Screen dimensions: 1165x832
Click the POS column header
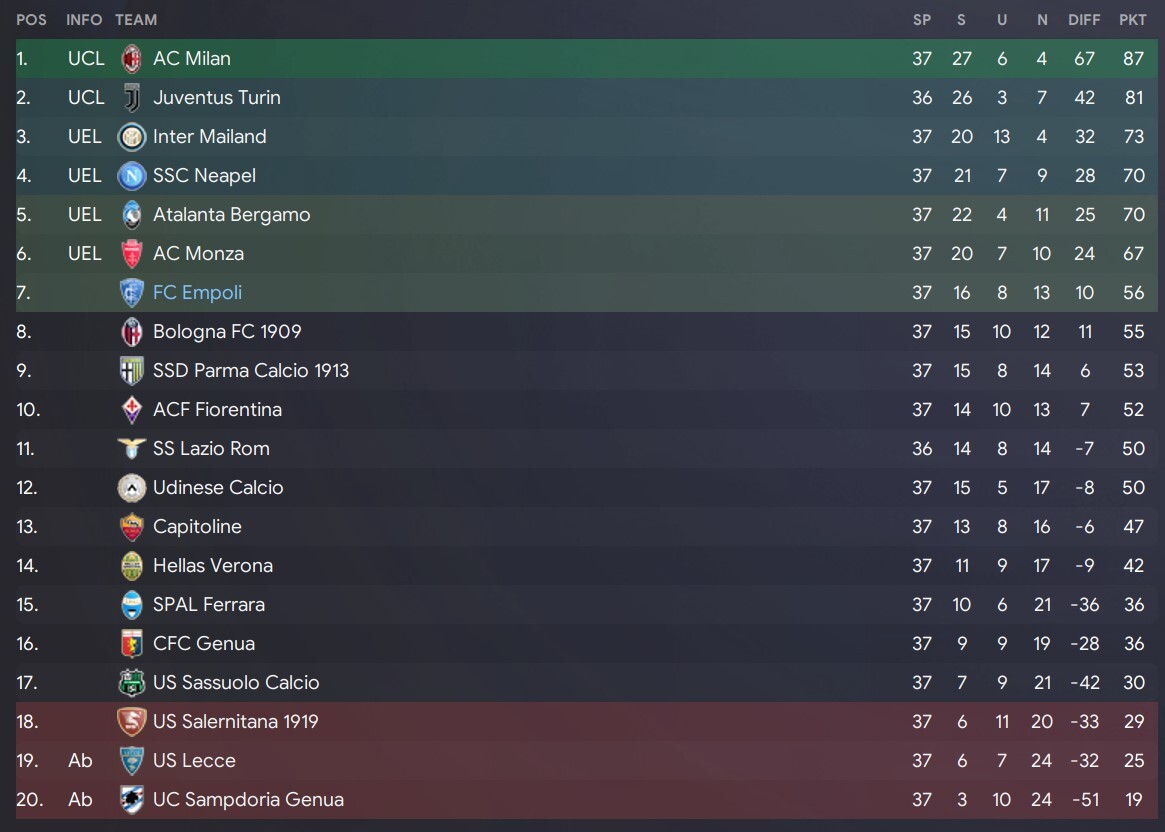pos(31,20)
